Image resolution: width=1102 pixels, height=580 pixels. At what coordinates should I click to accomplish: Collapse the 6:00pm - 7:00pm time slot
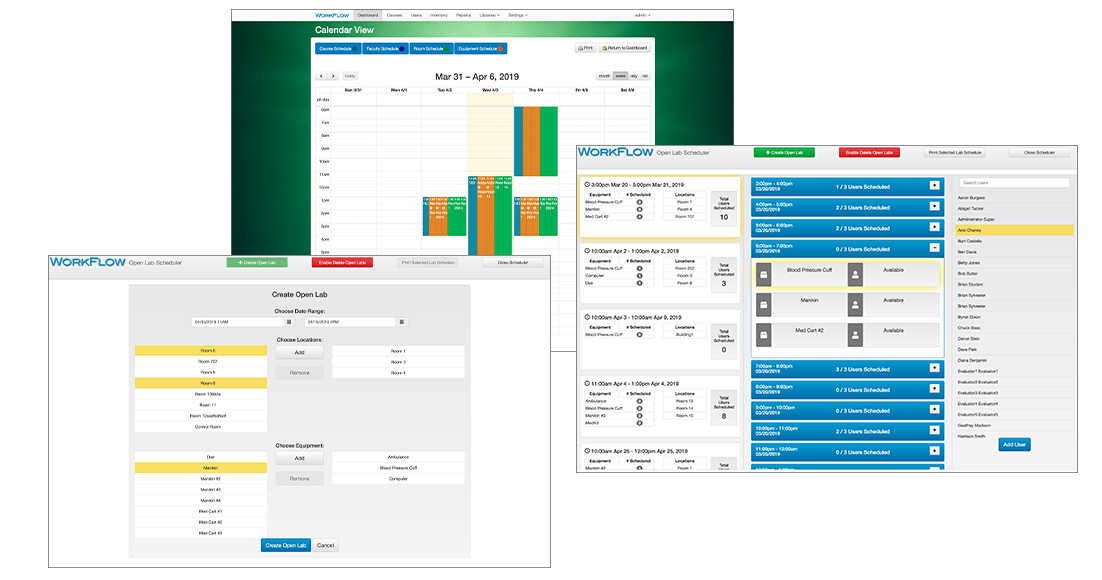934,247
